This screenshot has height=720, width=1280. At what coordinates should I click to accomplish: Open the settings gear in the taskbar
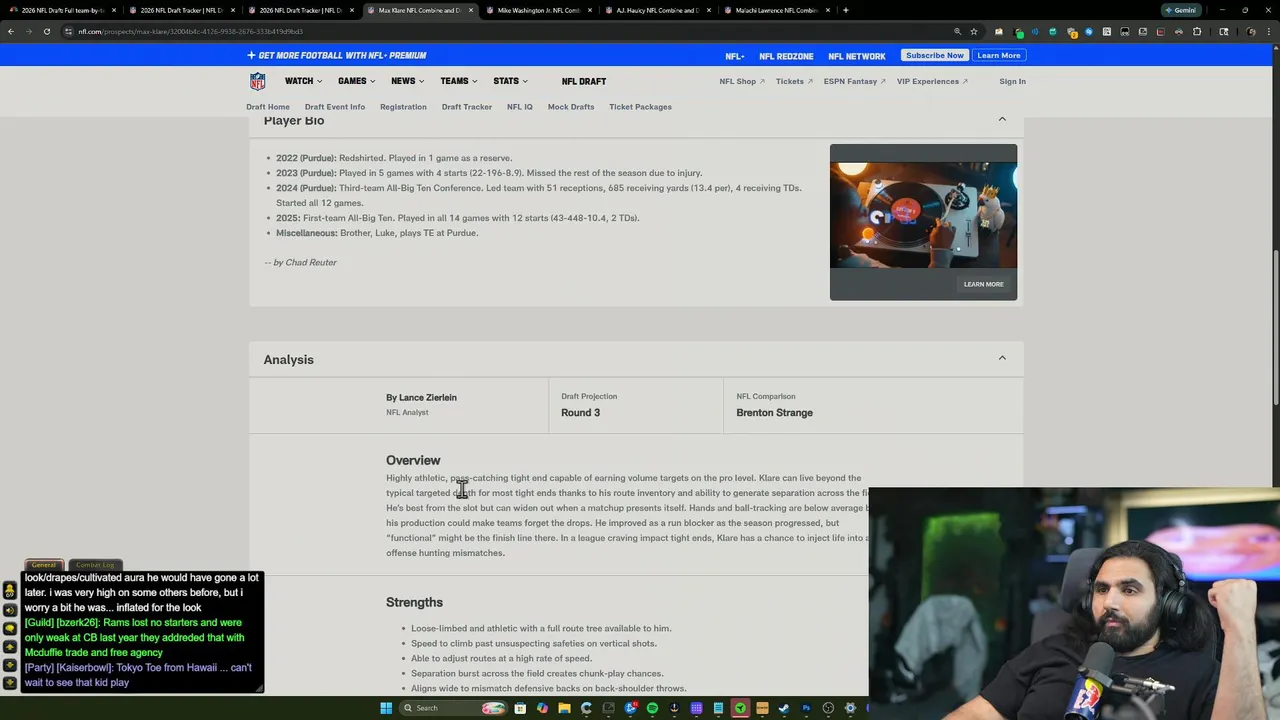[850, 708]
